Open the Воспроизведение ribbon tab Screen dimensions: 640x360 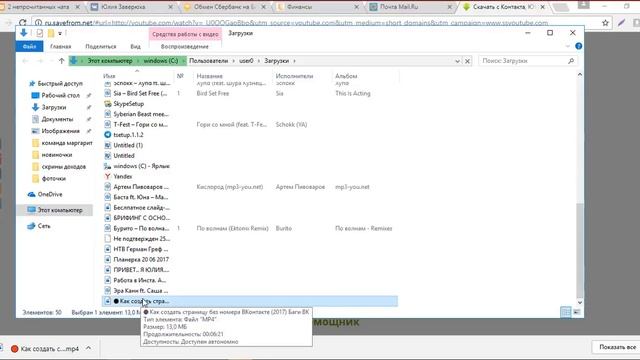click(184, 47)
